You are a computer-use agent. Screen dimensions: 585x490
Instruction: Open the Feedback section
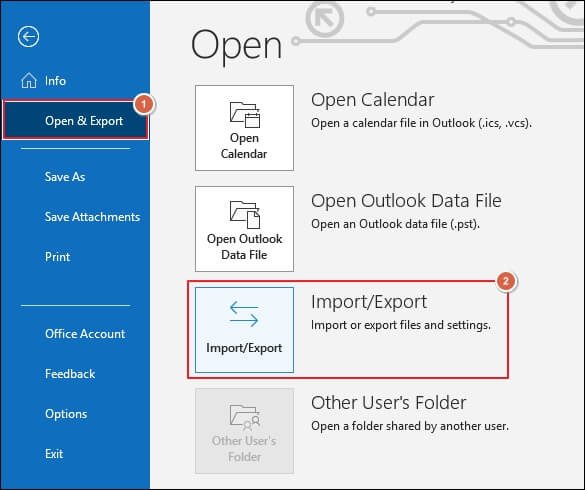[x=70, y=374]
